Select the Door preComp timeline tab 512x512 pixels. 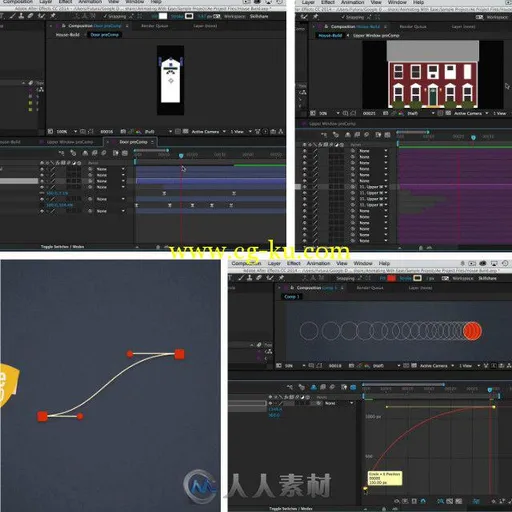133,142
